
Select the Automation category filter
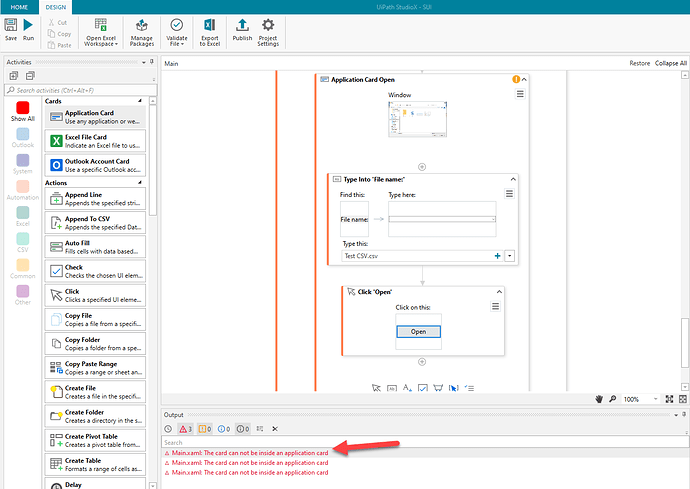pos(23,190)
